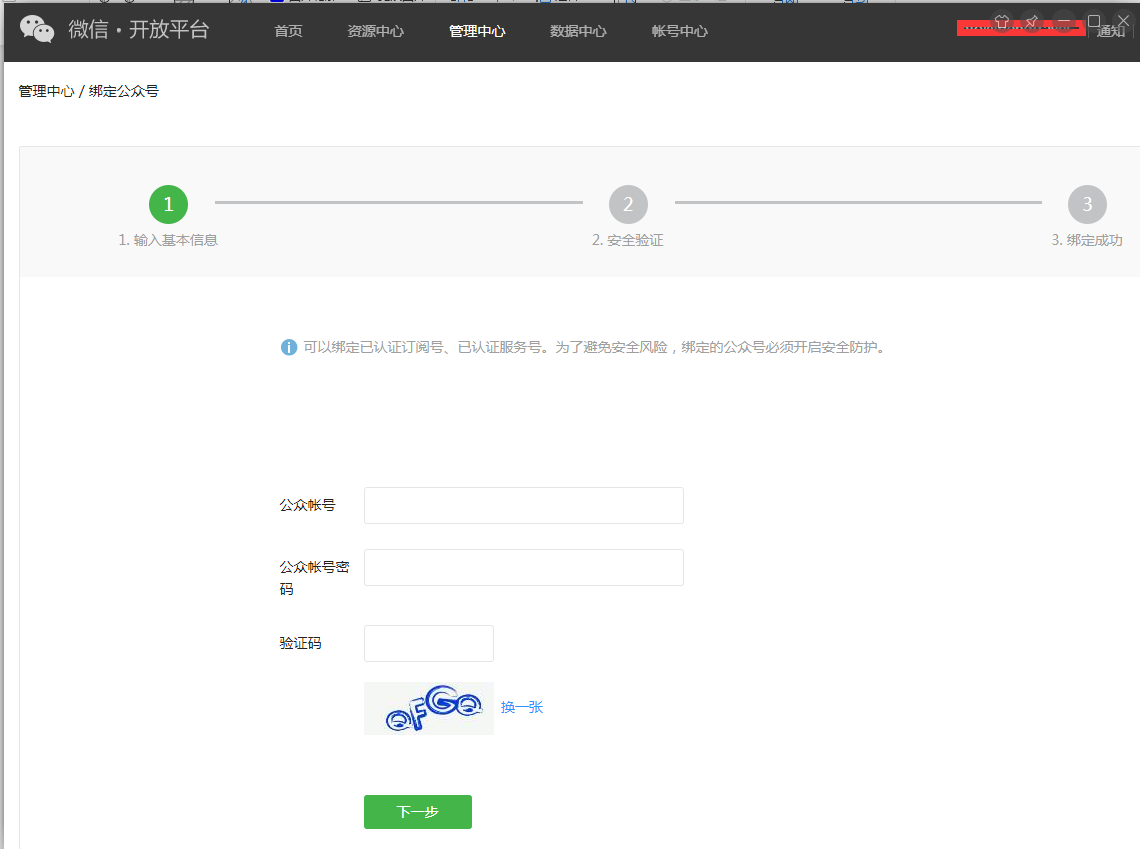Click the skin (shirt) icon
The image size is (1140, 849).
1001,21
